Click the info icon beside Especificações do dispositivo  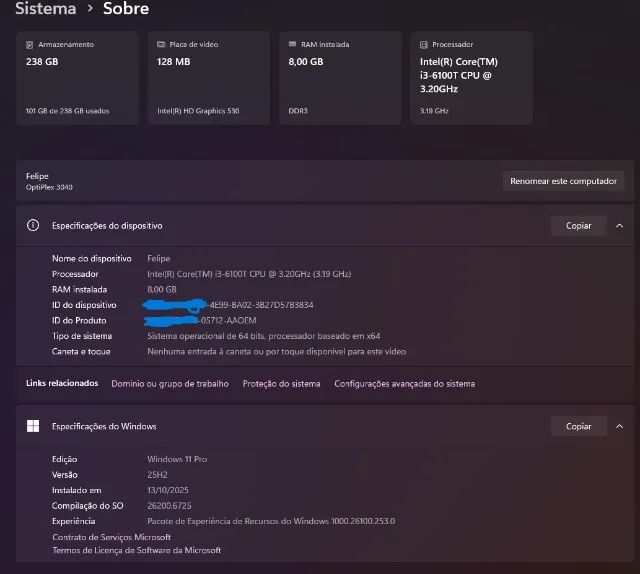point(33,226)
